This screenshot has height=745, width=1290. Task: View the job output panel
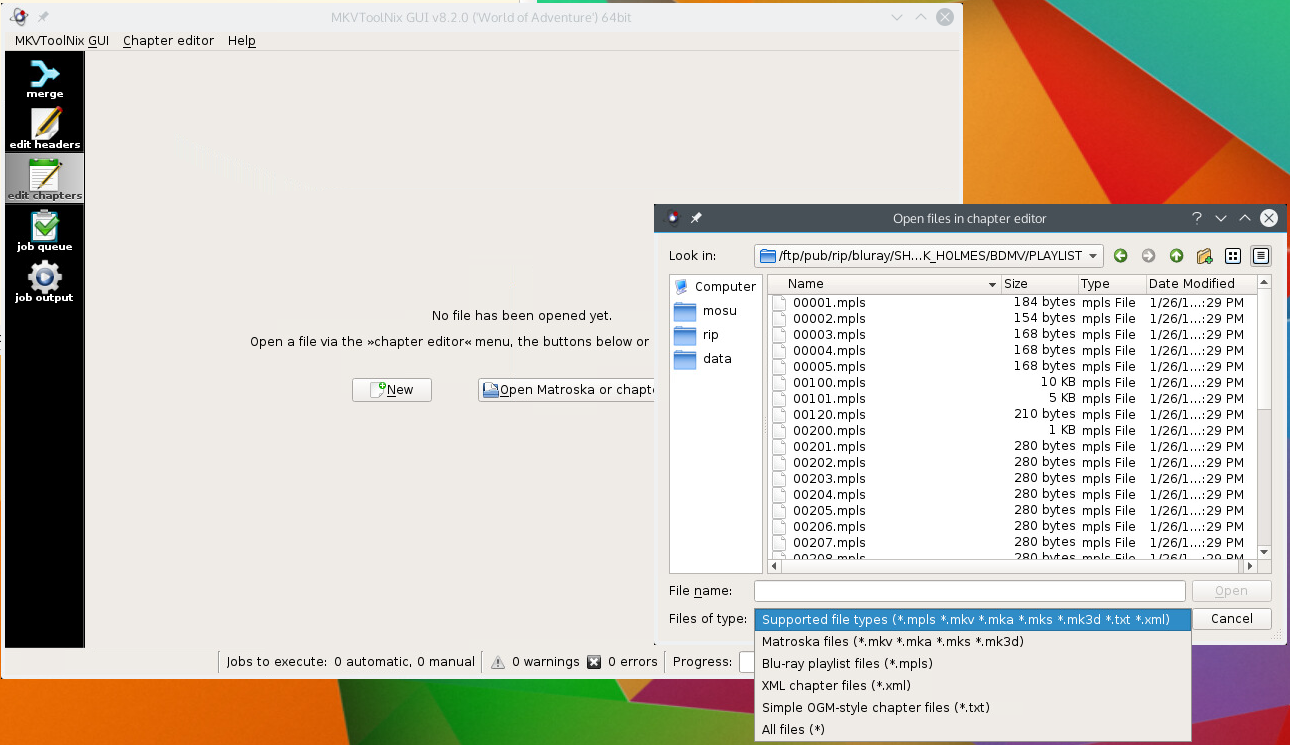[x=44, y=281]
